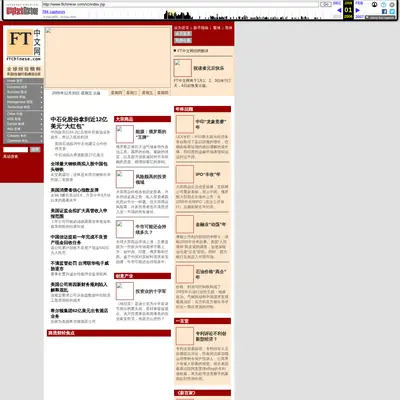400x400 pixels.
Task: Select third weekday tab beside the date
Action: [147, 93]
